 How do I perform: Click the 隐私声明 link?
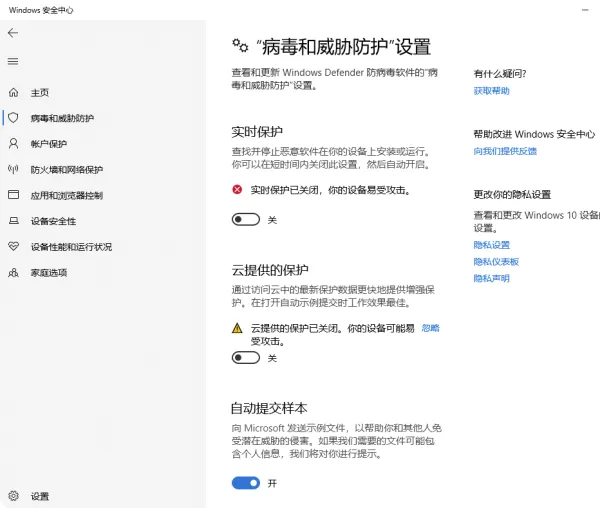(x=491, y=278)
